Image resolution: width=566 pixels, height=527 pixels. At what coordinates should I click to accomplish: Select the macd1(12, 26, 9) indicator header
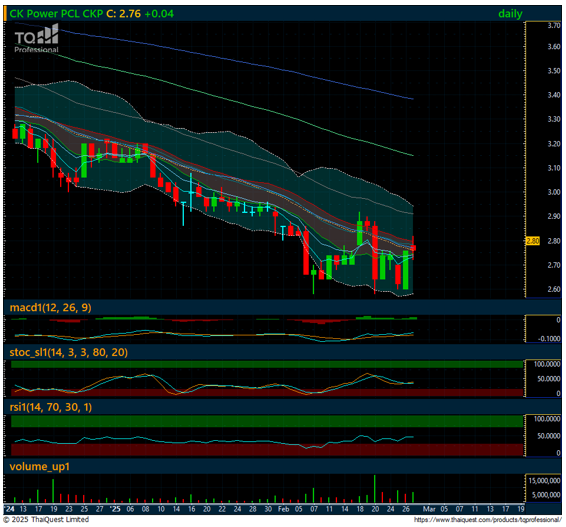click(x=50, y=308)
